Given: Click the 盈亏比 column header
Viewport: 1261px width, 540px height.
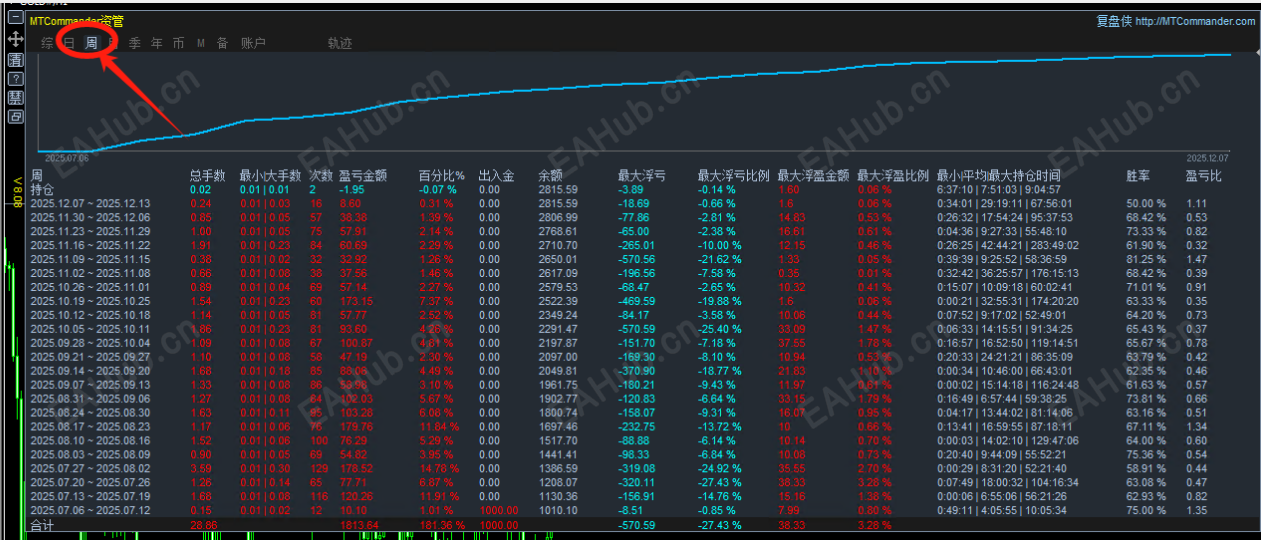Looking at the screenshot, I should 1204,176.
